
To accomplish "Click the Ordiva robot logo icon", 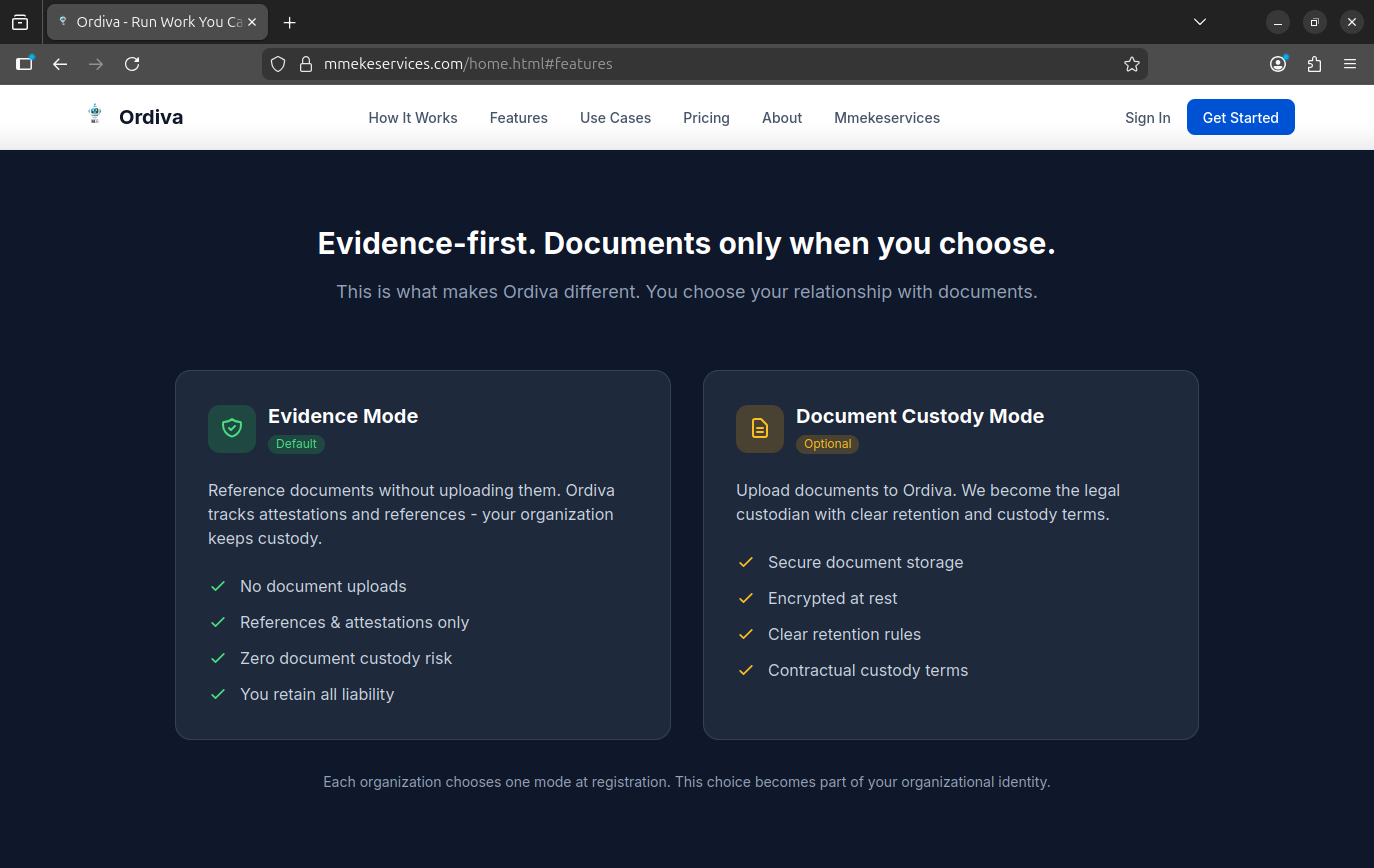I will point(95,115).
